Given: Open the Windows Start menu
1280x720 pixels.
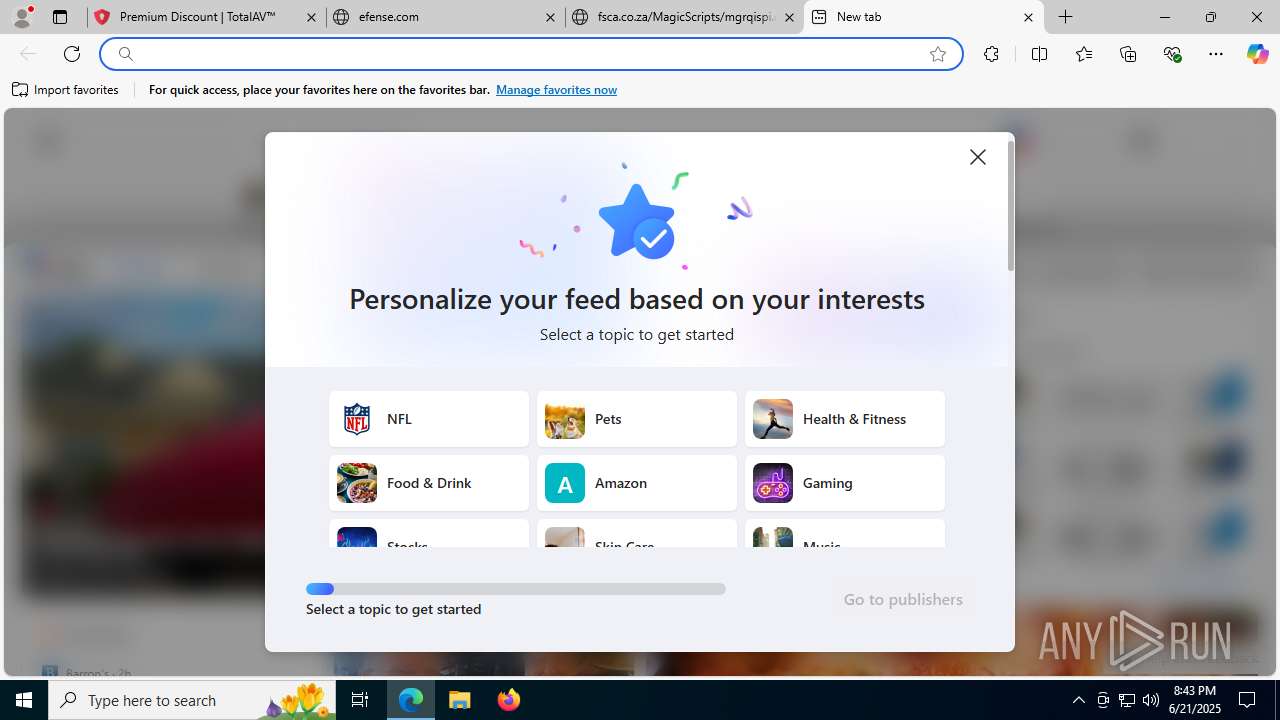Looking at the screenshot, I should coord(24,700).
